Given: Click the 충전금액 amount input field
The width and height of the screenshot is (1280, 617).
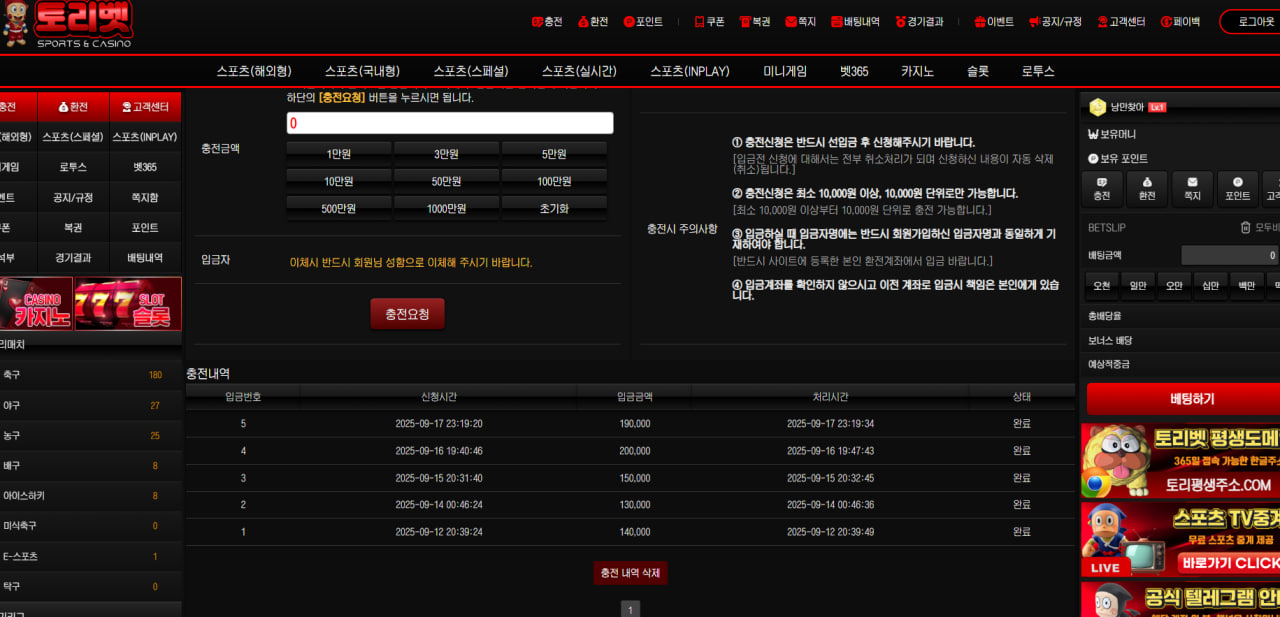Looking at the screenshot, I should (x=450, y=124).
